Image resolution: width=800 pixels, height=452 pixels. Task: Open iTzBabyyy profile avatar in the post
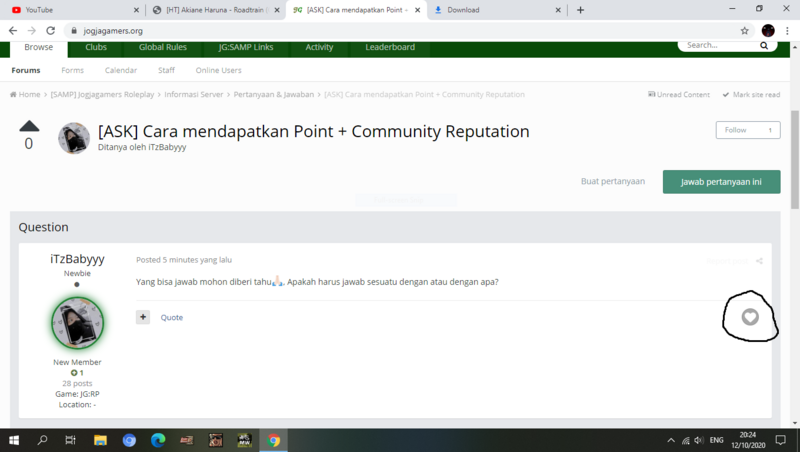78,323
